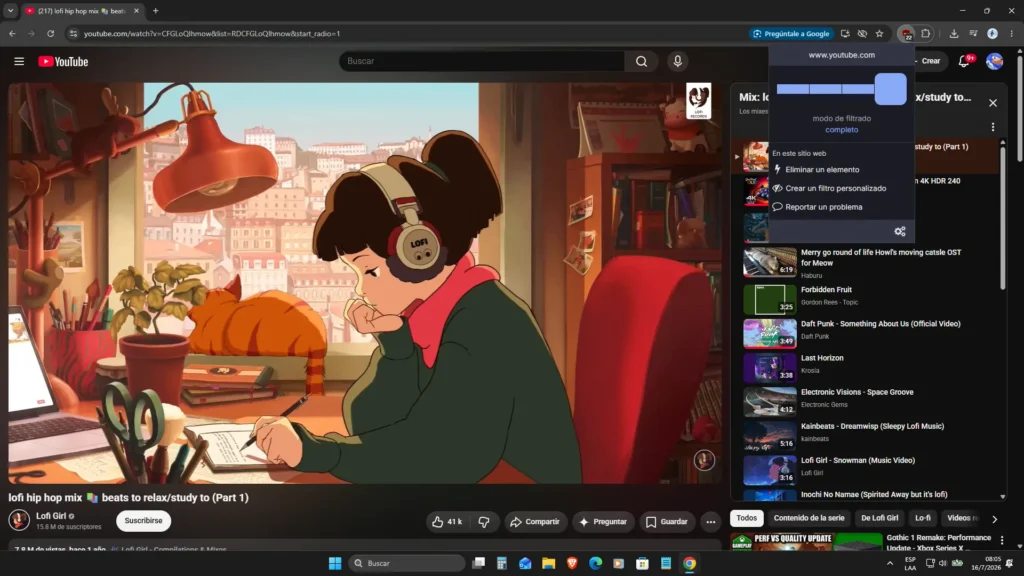1024x576 pixels.
Task: Click the search magnifier button
Action: coord(641,61)
